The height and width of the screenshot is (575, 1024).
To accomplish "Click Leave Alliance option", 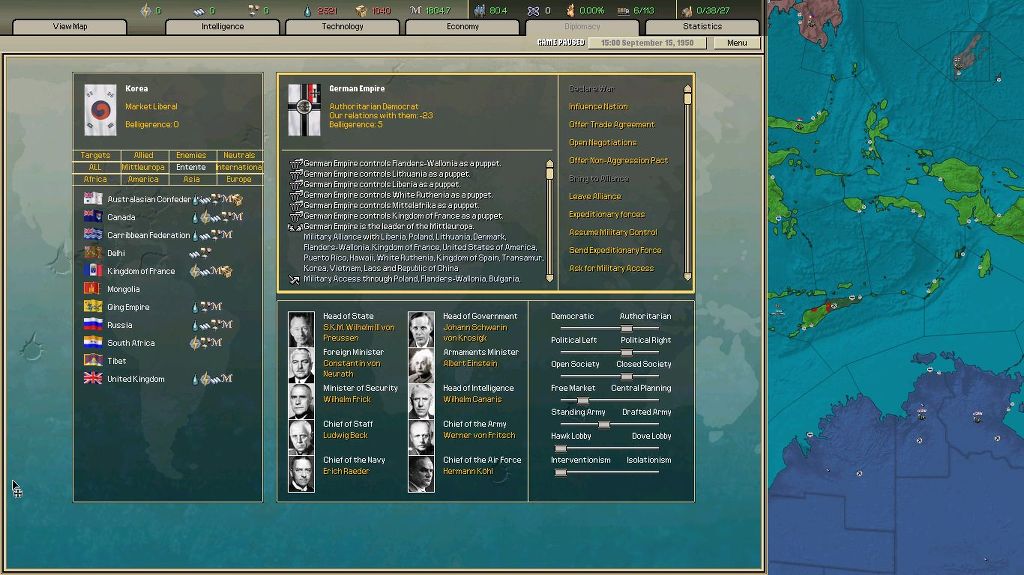I will [x=595, y=196].
